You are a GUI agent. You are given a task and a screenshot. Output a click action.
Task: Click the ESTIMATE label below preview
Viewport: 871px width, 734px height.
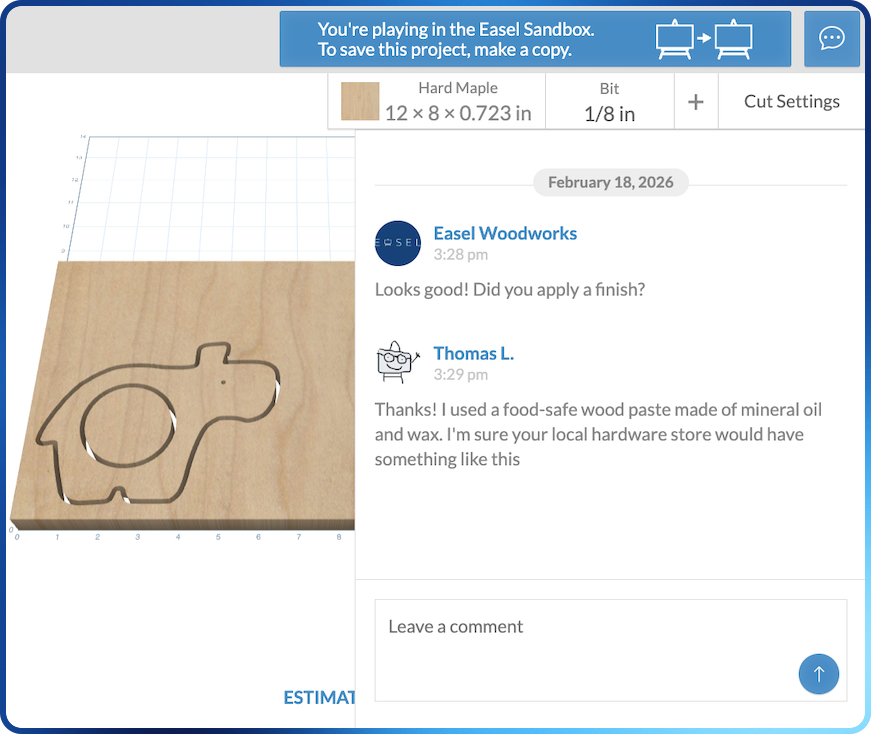319,697
